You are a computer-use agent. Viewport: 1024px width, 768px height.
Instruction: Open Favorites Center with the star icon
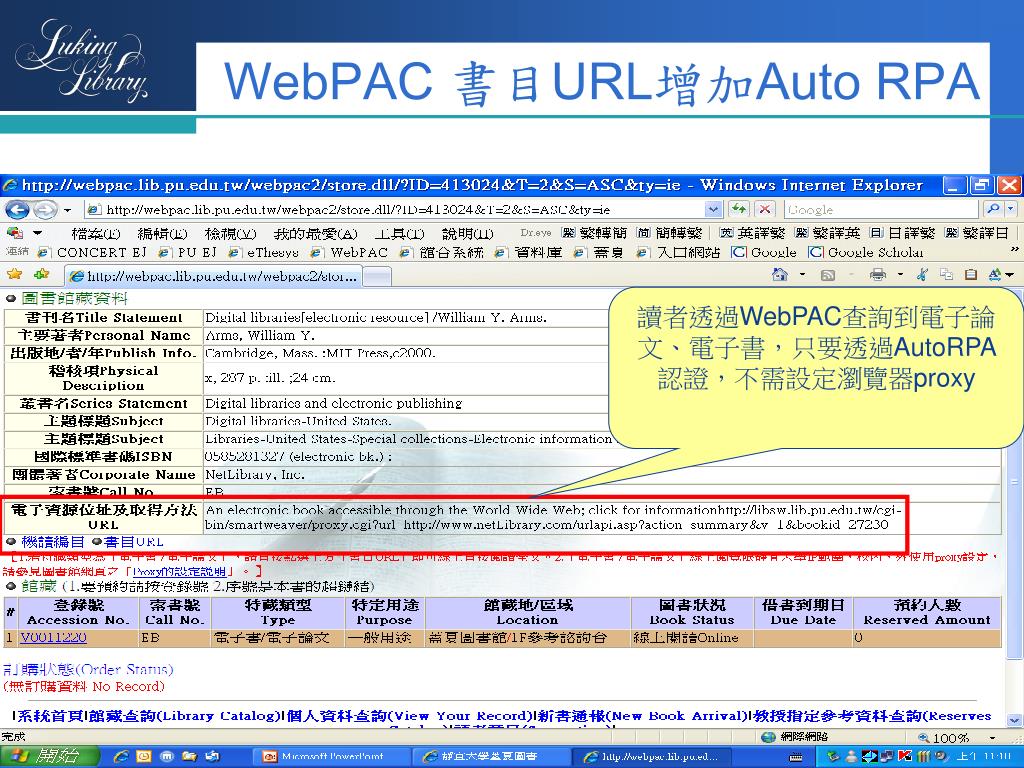pyautogui.click(x=14, y=274)
